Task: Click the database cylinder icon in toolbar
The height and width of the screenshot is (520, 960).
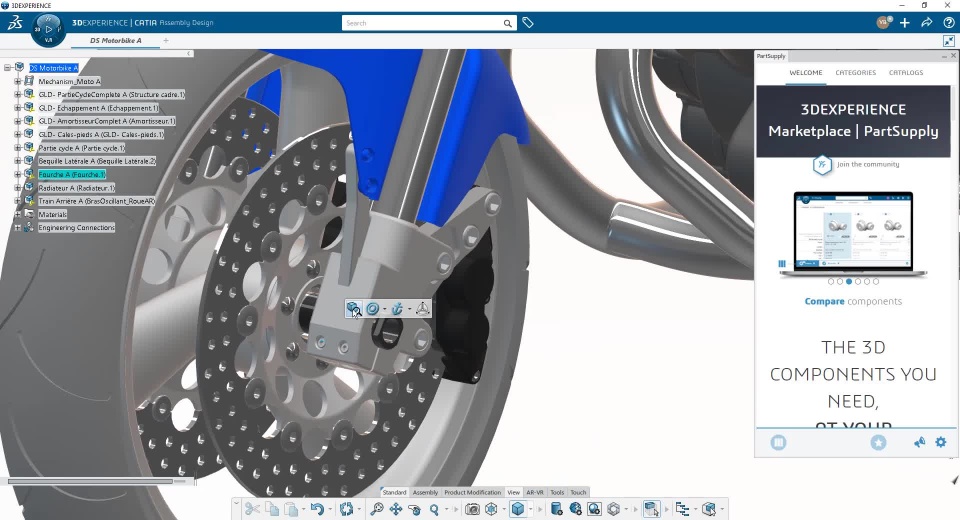Action: (x=556, y=509)
